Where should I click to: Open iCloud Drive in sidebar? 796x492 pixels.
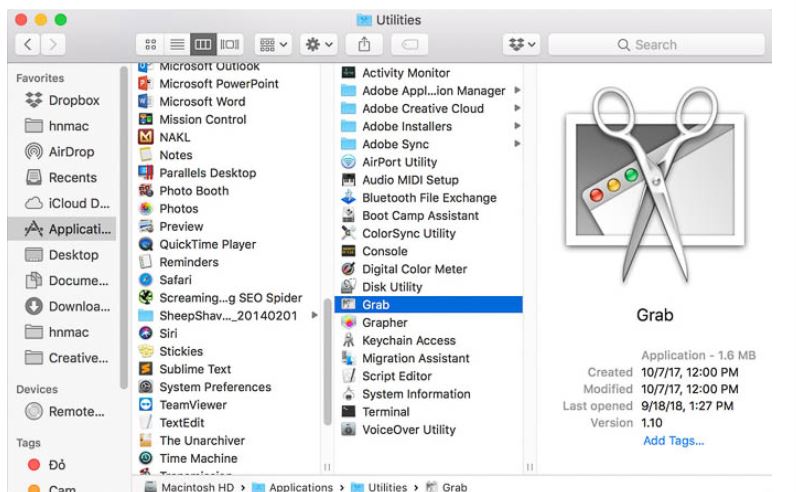click(x=67, y=204)
